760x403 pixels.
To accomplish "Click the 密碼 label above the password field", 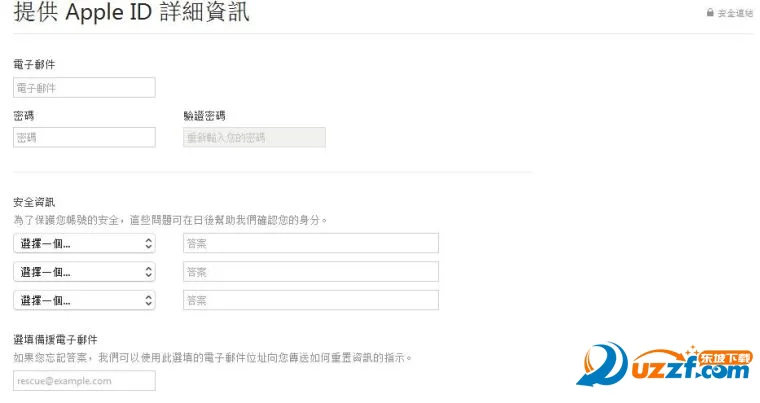I will (24, 115).
